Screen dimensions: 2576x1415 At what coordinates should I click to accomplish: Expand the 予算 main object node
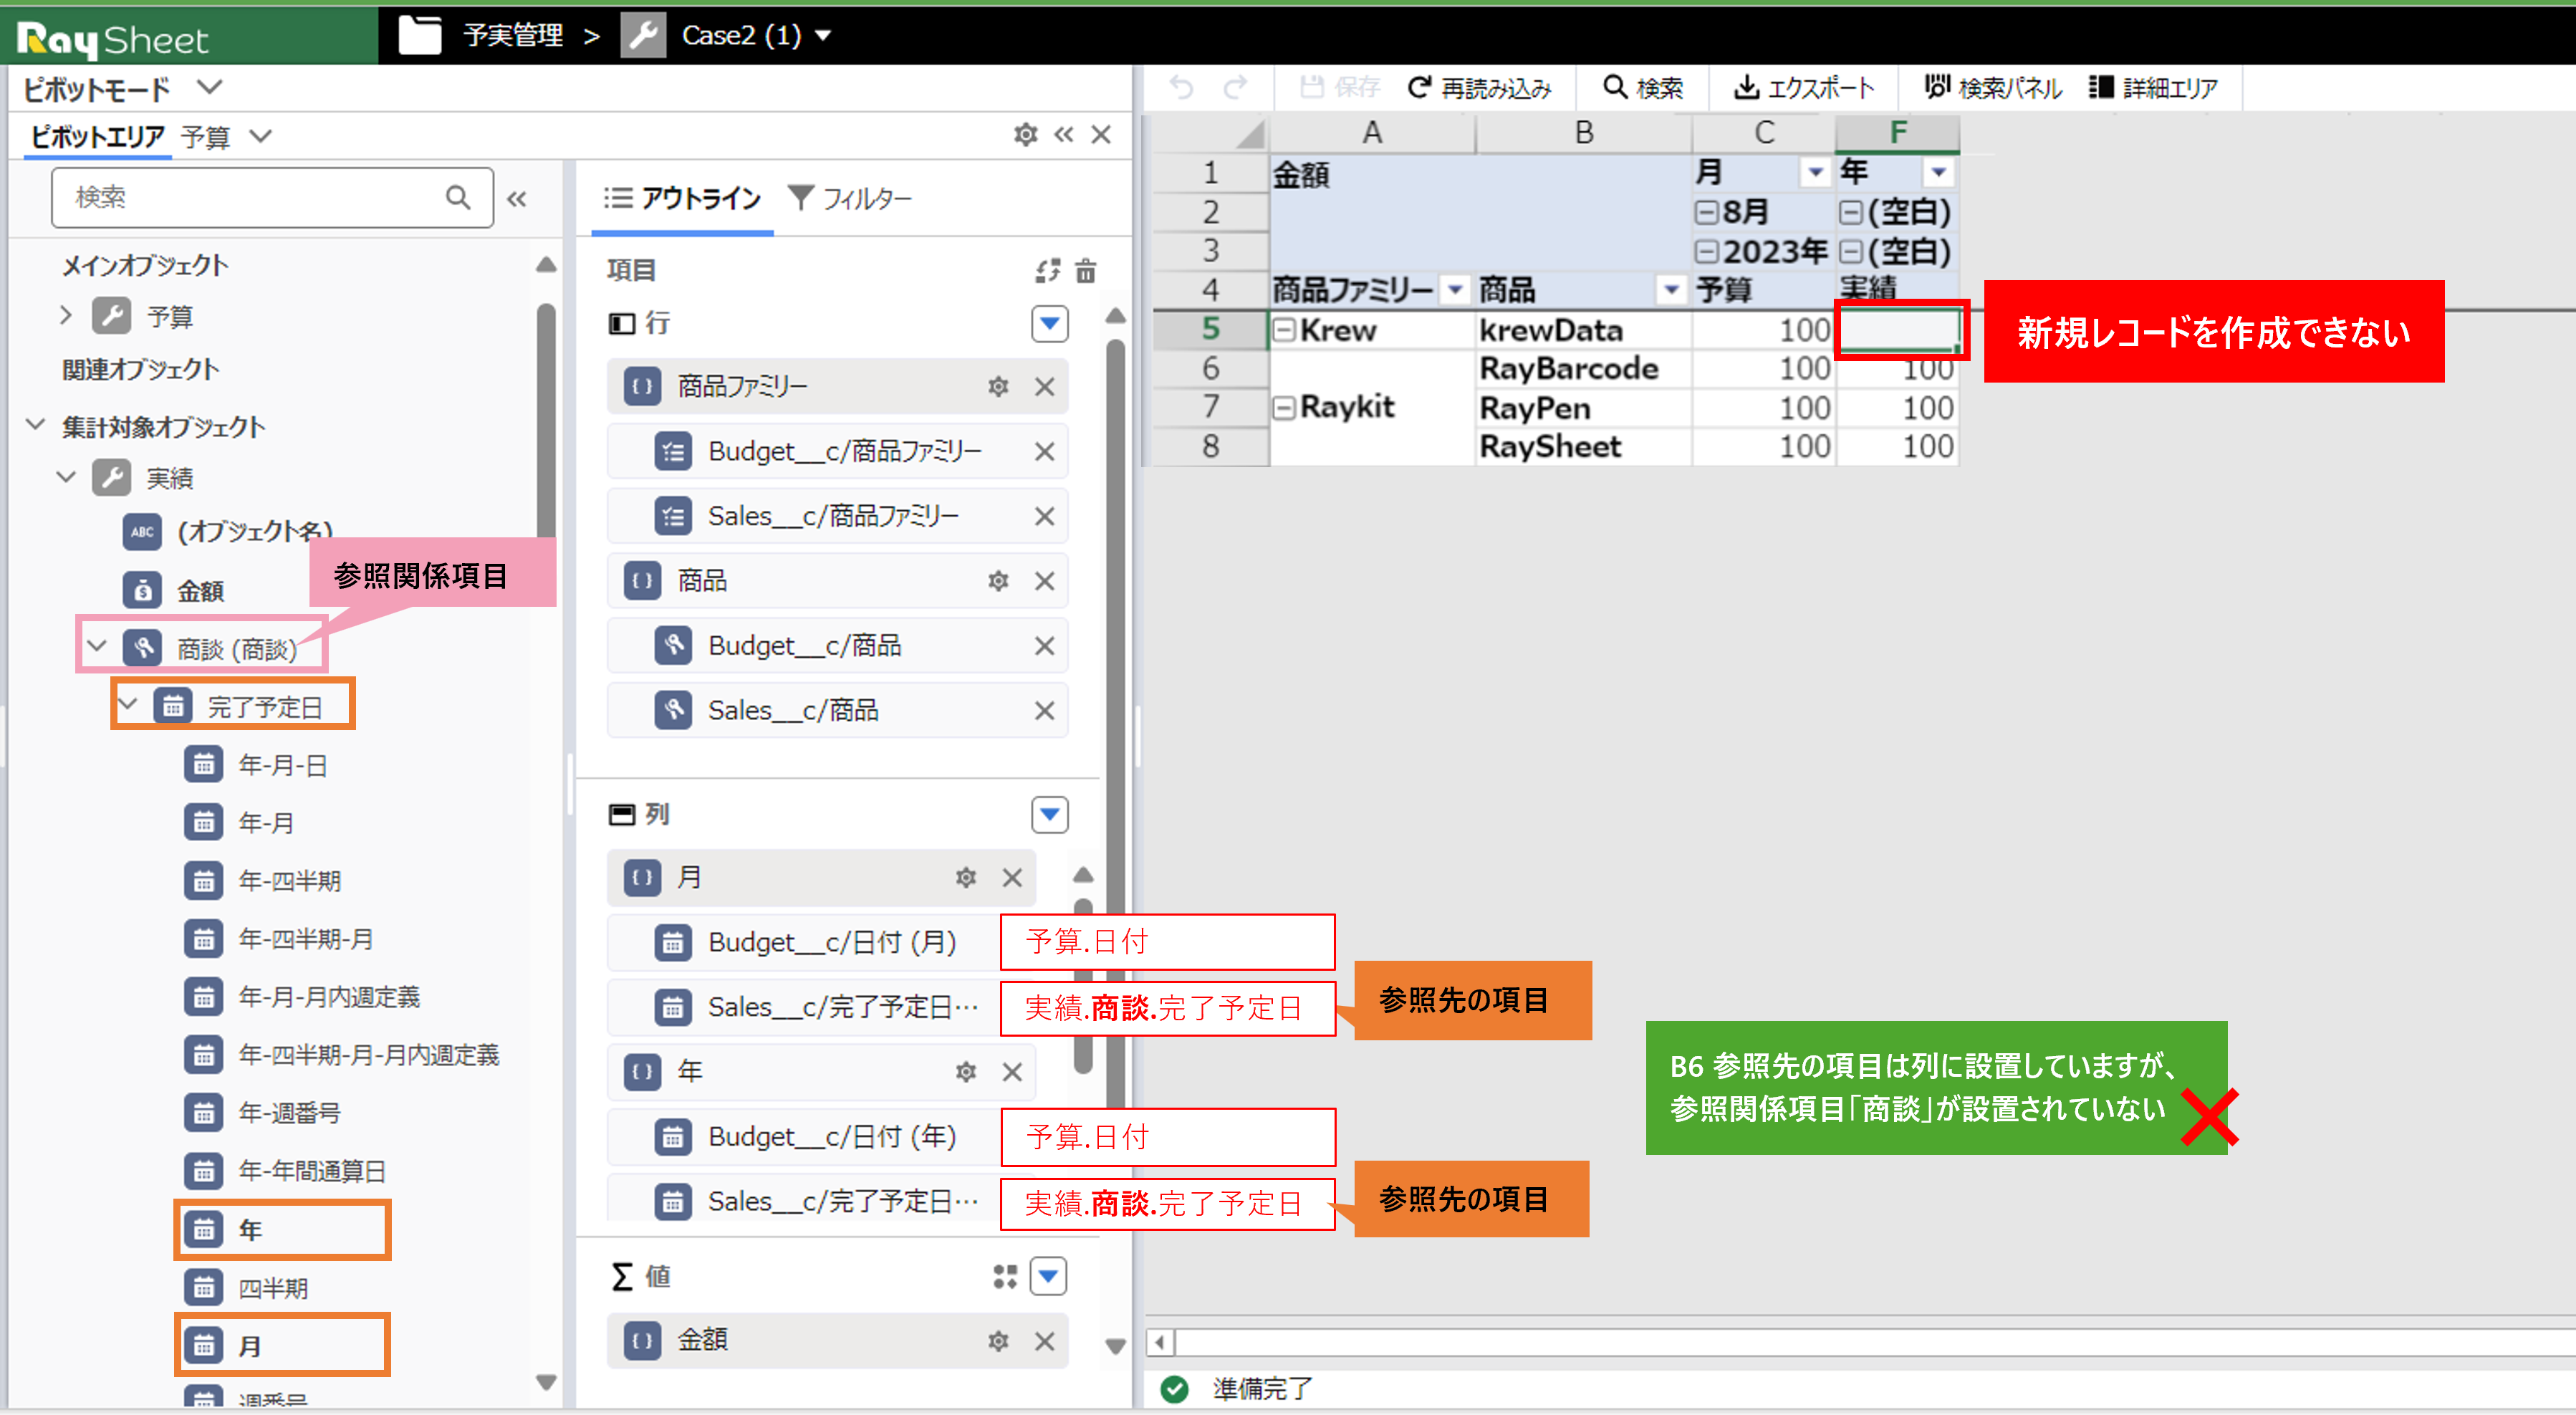(66, 316)
